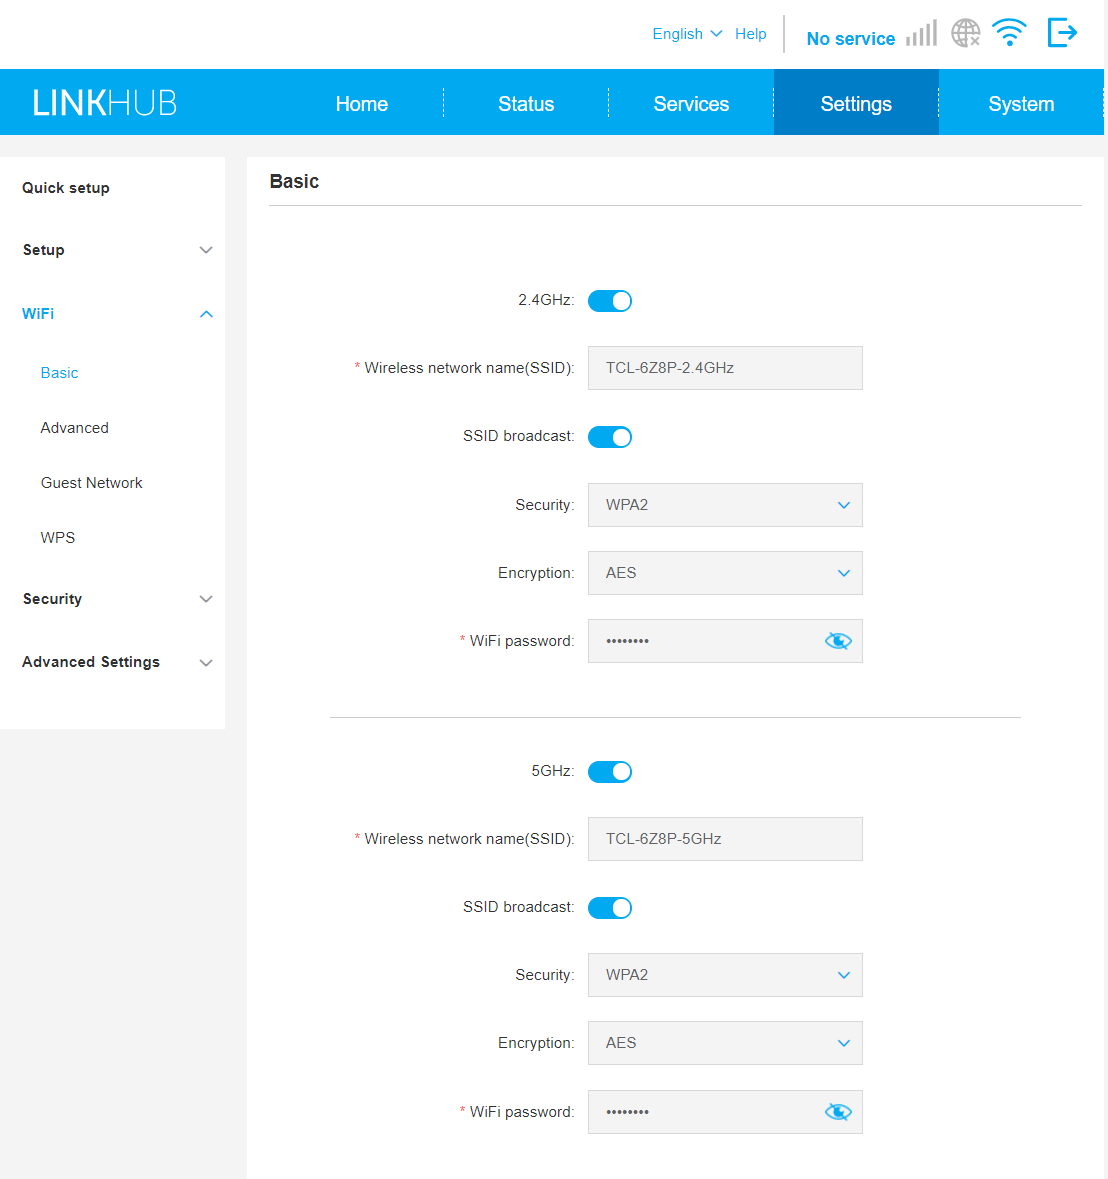Turn off 5GHz band switch

tap(610, 772)
